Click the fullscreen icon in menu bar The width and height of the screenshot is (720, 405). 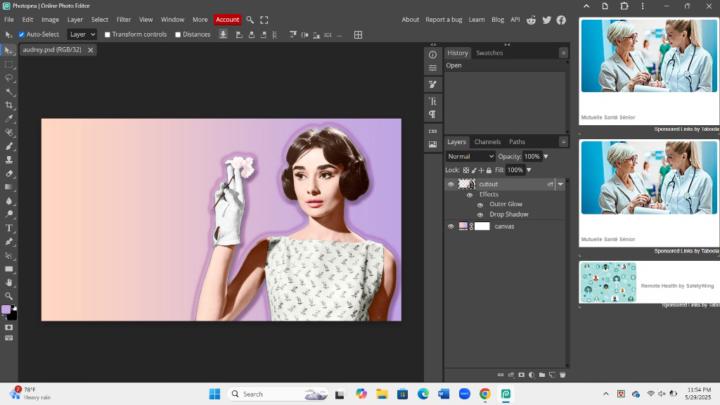[264, 19]
